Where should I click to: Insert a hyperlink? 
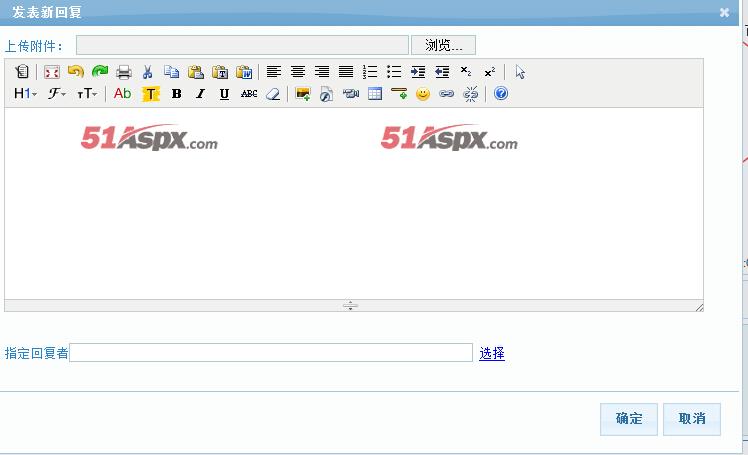click(447, 93)
